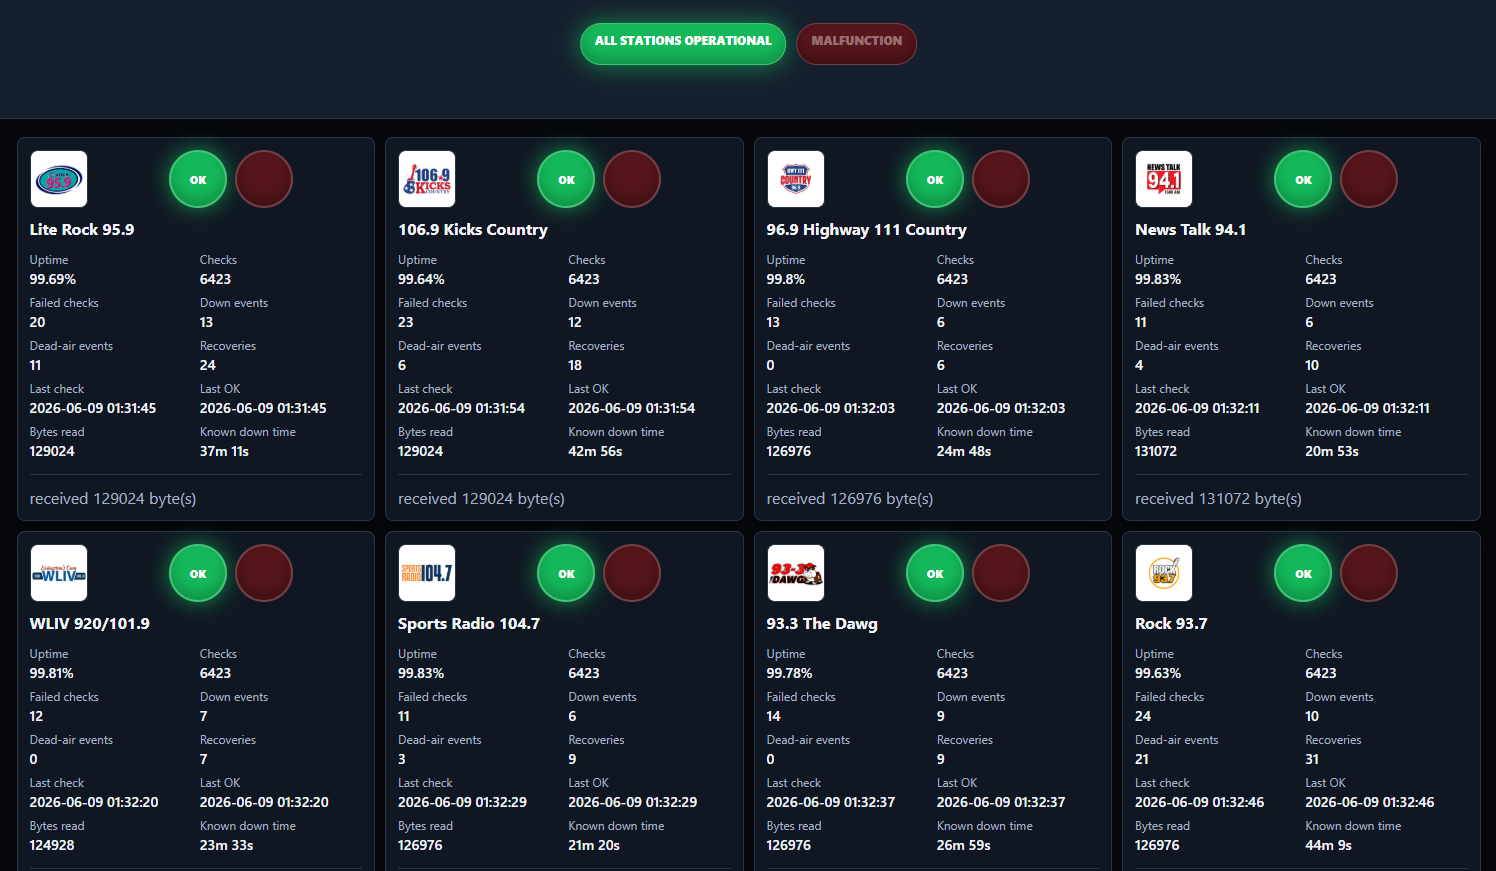
Task: Click the All Stations Operational pill
Action: [x=683, y=43]
